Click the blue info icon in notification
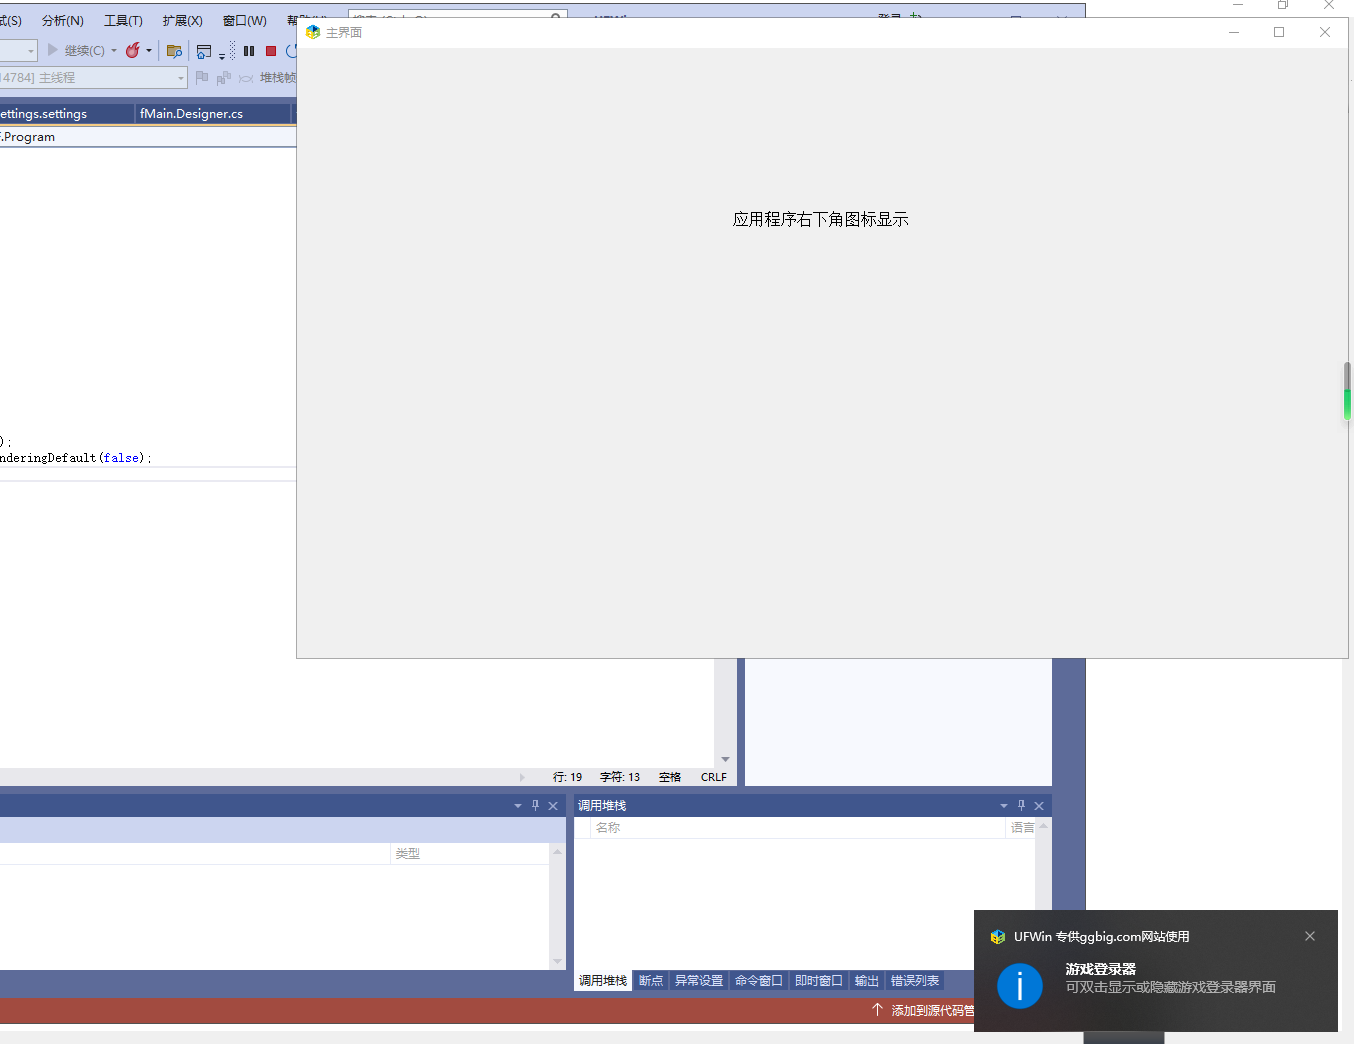The height and width of the screenshot is (1044, 1354). click(x=1020, y=986)
